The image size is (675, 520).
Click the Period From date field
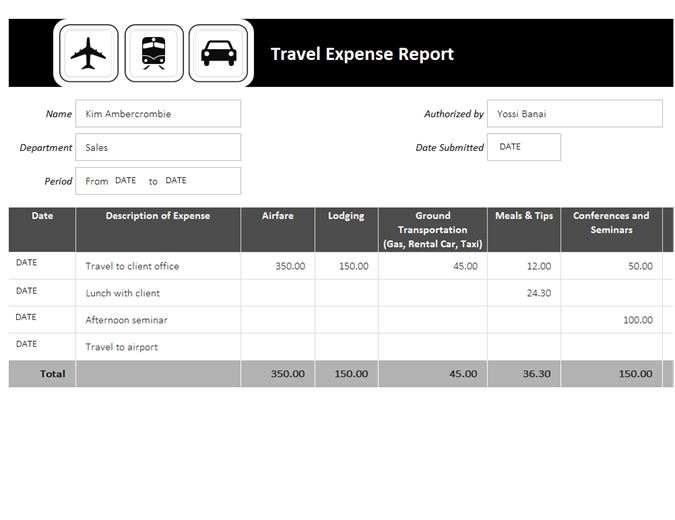pyautogui.click(x=126, y=181)
